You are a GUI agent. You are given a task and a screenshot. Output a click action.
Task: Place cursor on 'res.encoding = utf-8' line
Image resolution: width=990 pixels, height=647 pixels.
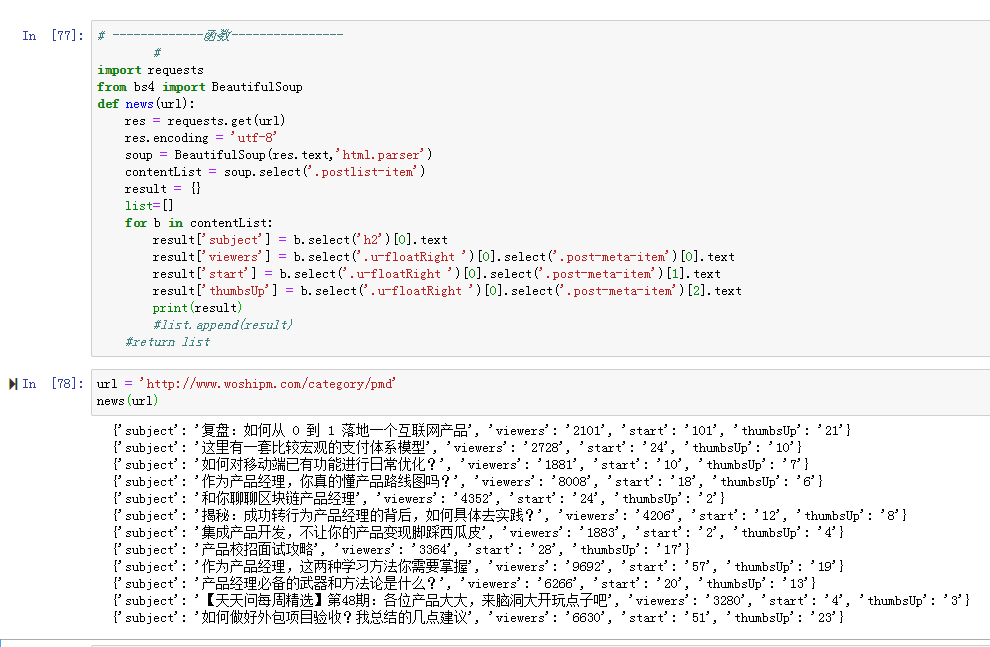[x=201, y=138]
